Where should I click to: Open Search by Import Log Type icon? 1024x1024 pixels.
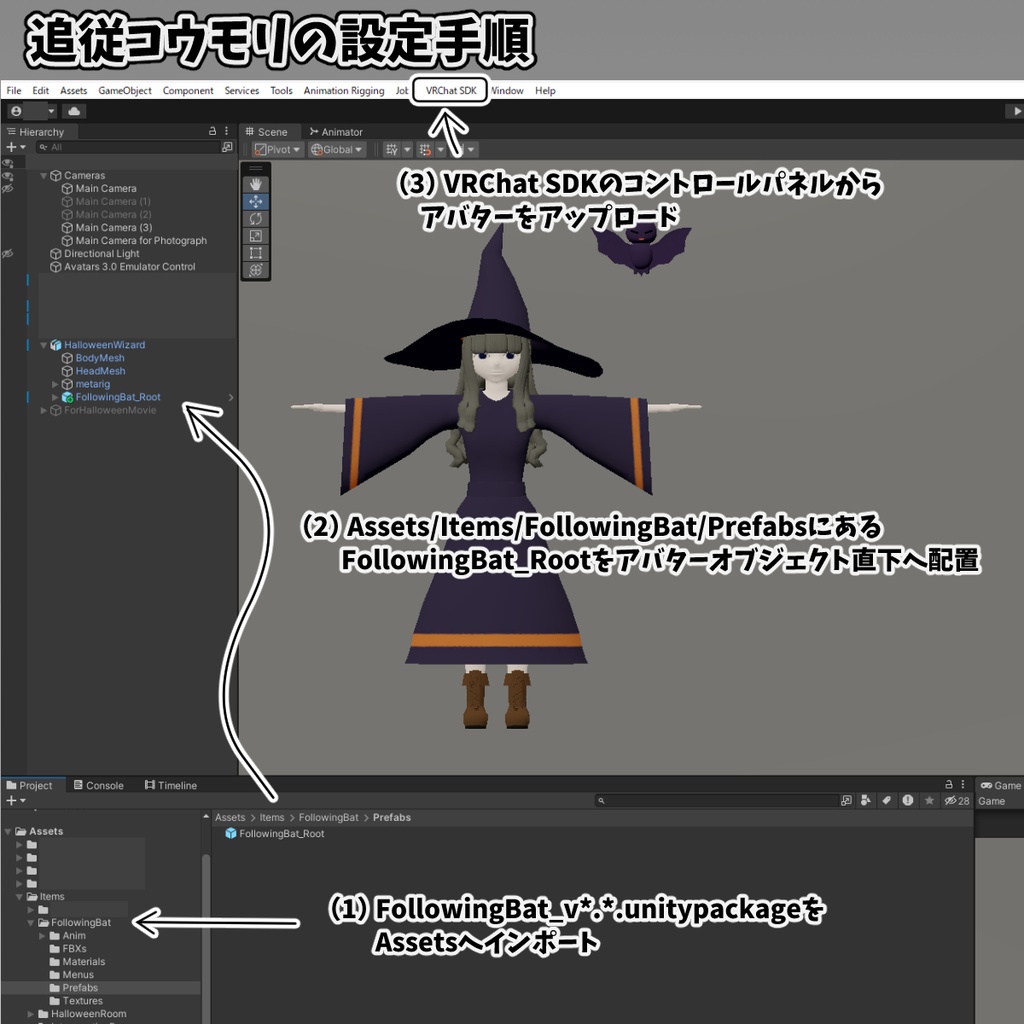(x=908, y=801)
